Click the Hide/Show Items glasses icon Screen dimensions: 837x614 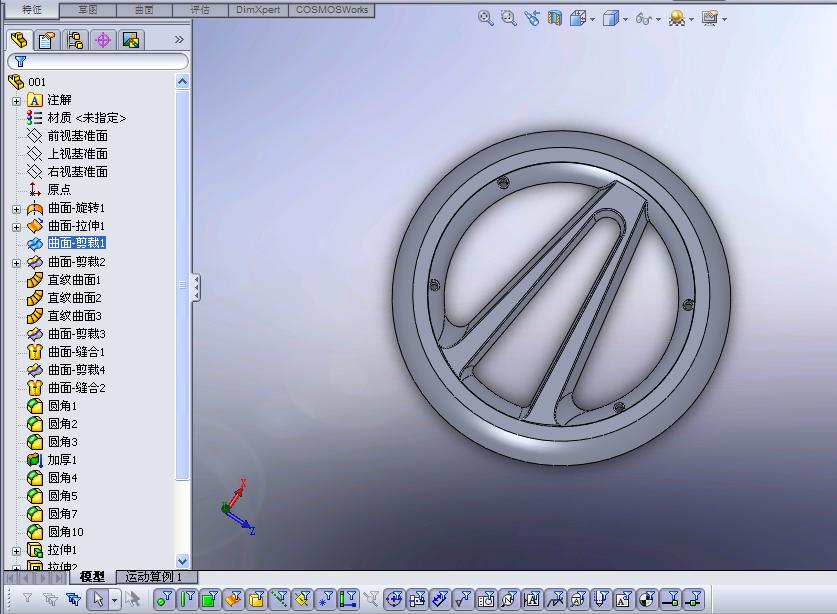point(644,19)
